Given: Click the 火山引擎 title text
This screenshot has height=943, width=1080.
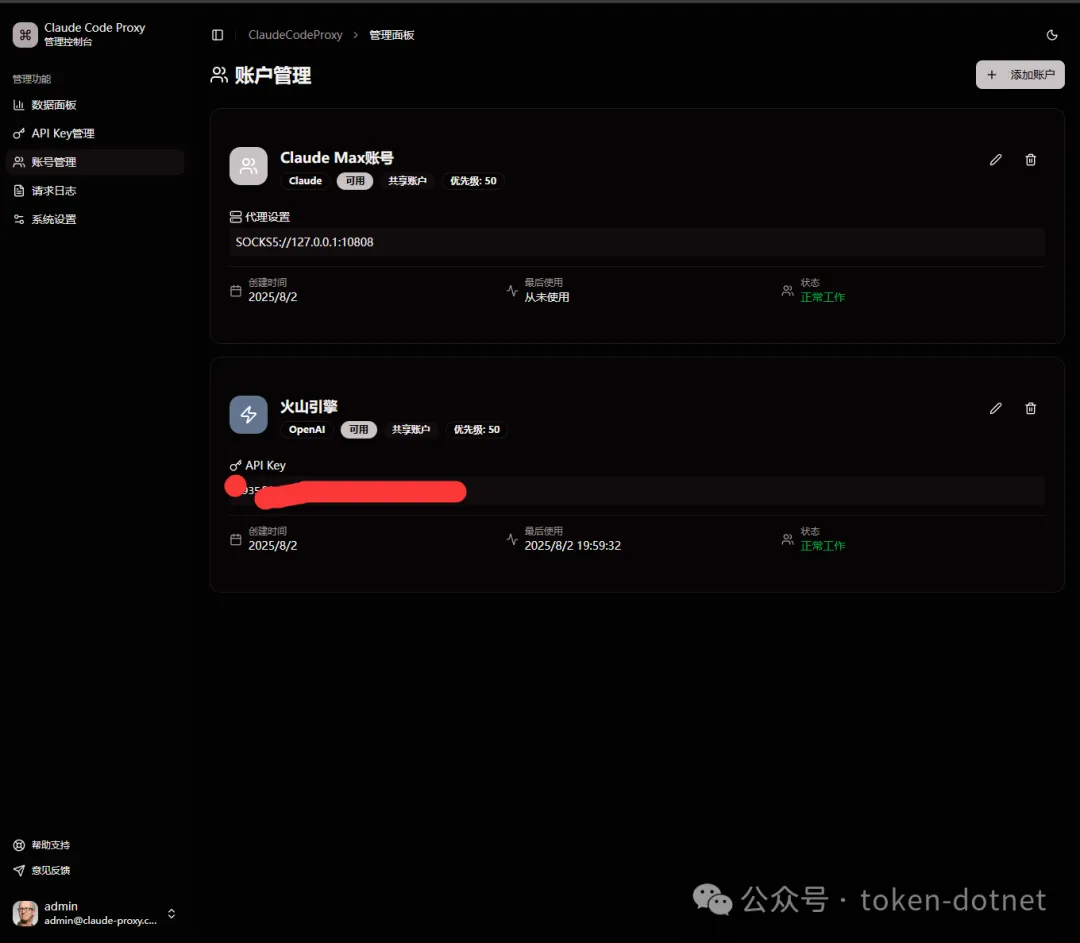Looking at the screenshot, I should tap(309, 406).
